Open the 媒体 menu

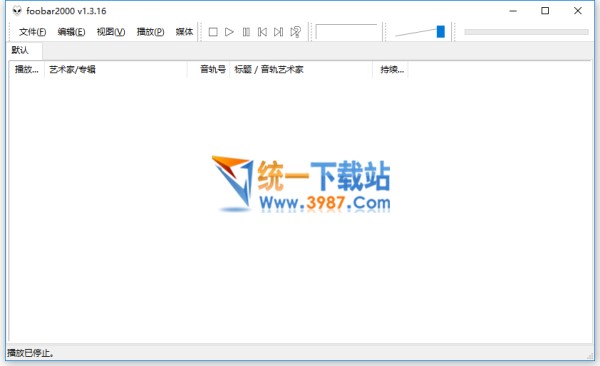[184, 32]
